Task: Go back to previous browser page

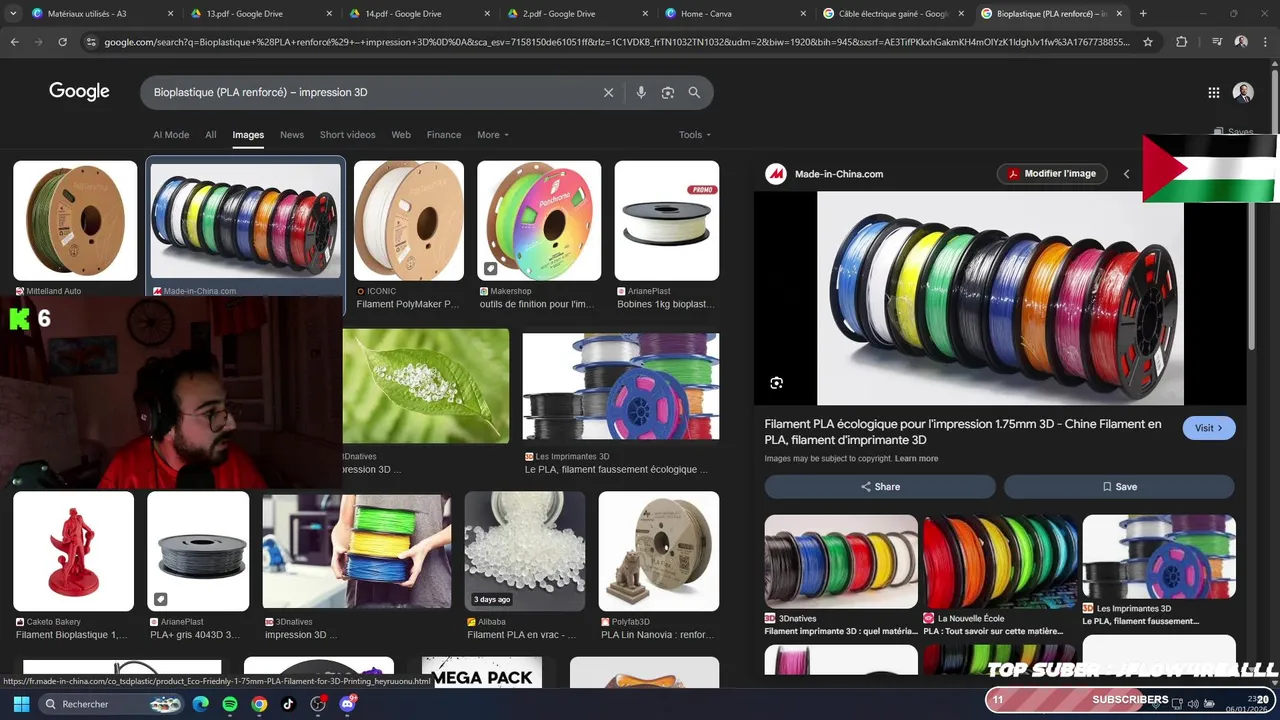Action: (14, 42)
